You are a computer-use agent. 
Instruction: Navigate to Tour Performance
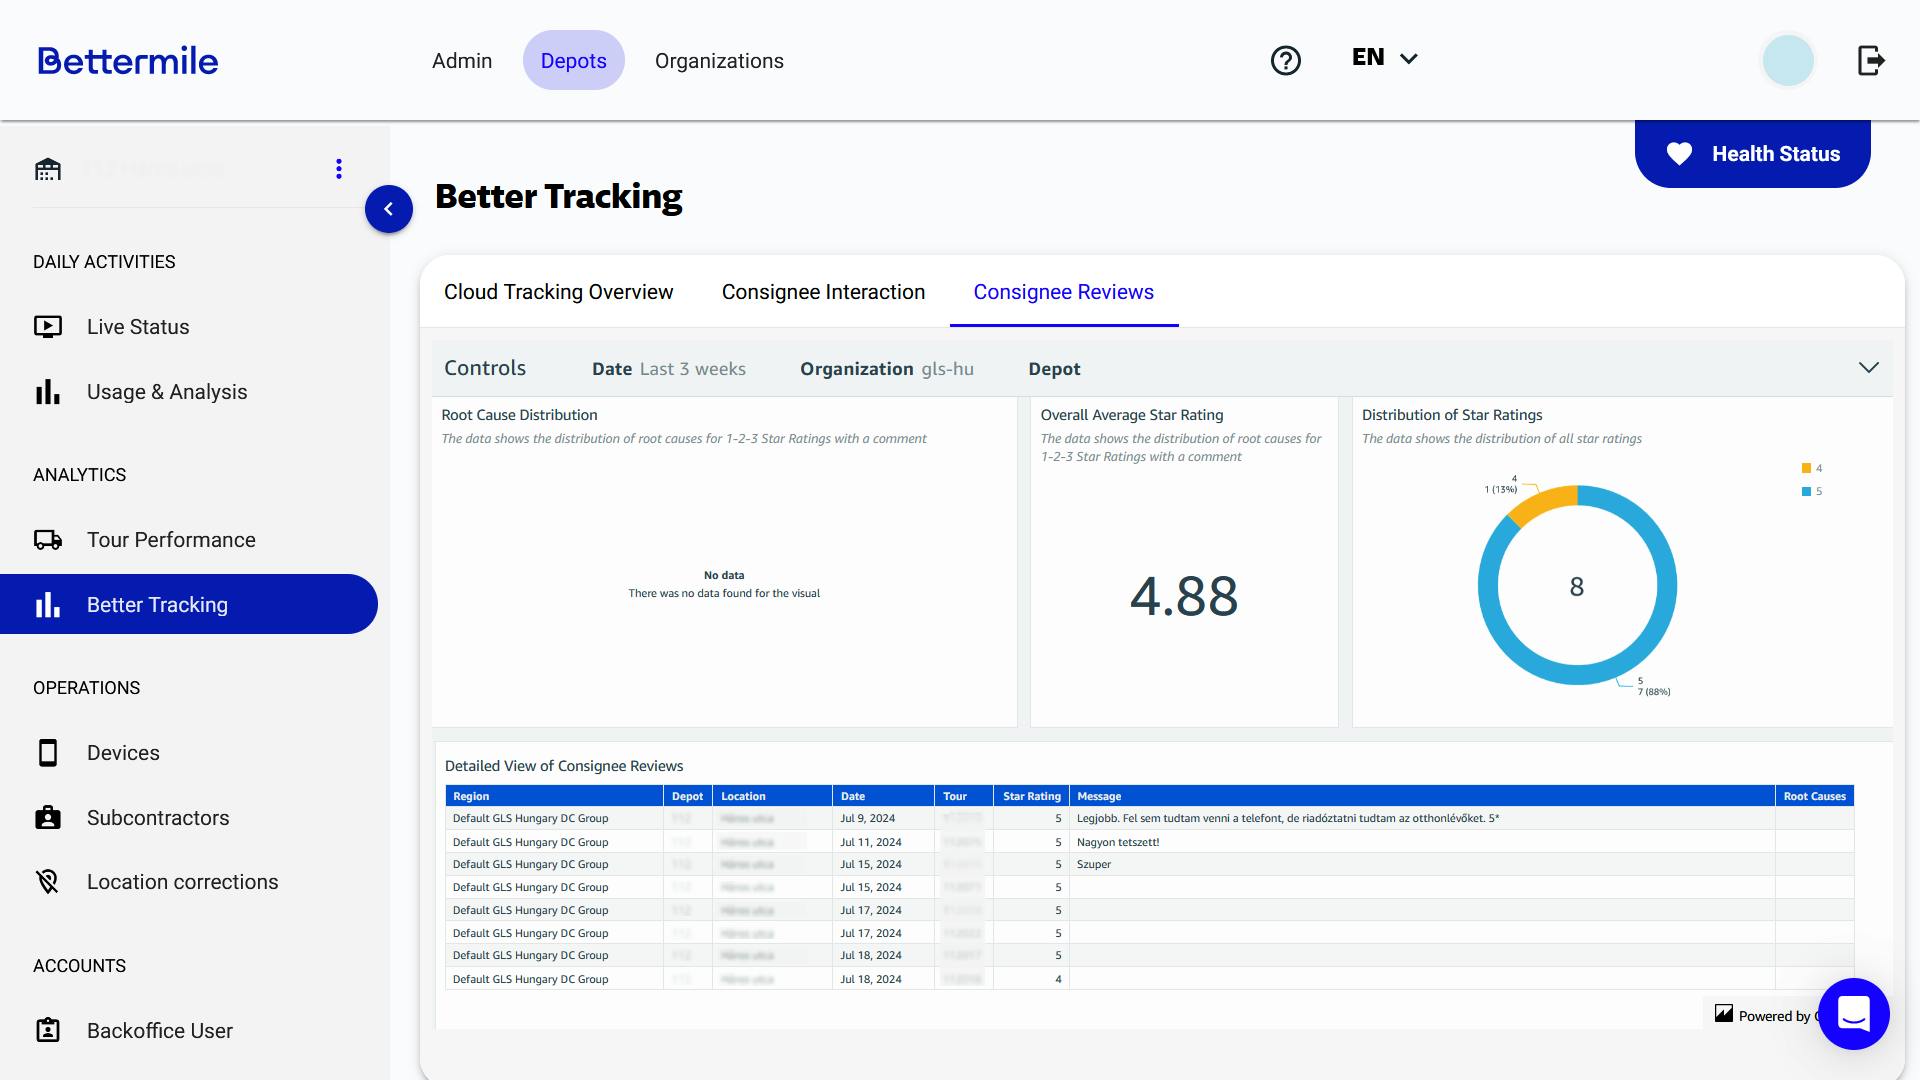(171, 540)
